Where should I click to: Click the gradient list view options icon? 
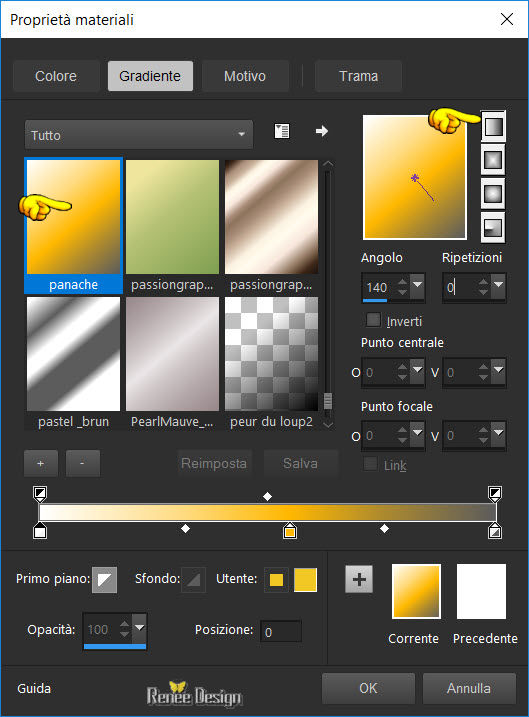tap(282, 131)
